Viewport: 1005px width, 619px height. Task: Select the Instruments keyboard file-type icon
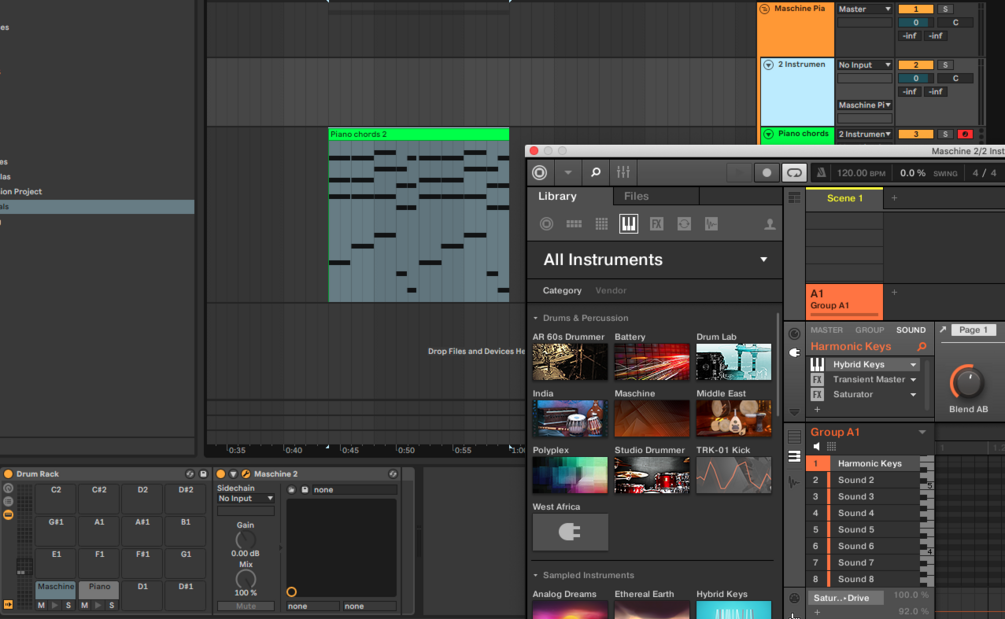(629, 224)
